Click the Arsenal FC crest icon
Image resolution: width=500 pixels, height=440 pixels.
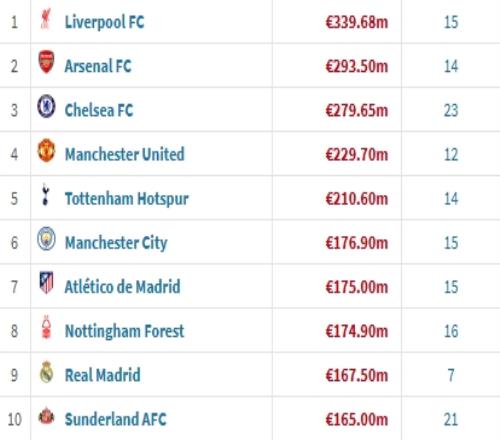[x=46, y=62]
